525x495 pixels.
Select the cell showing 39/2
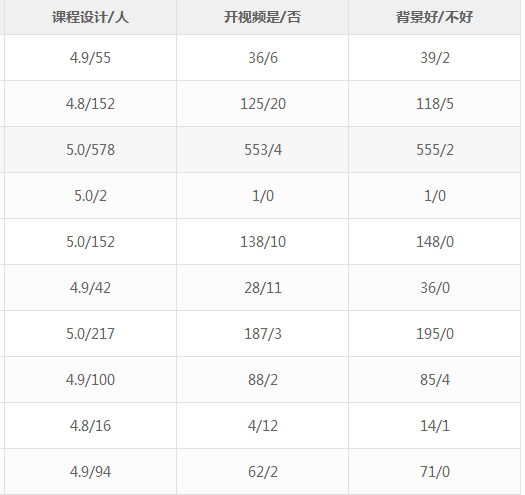click(435, 58)
